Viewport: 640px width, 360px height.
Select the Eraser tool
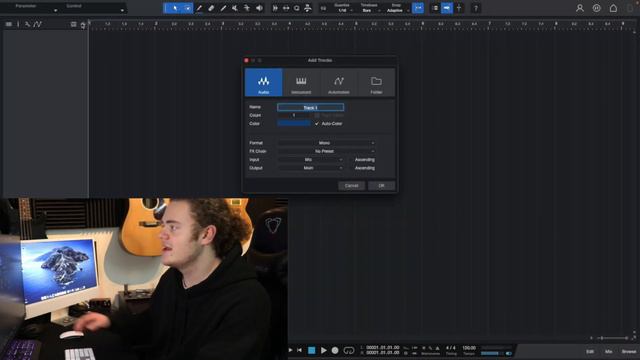[211, 8]
